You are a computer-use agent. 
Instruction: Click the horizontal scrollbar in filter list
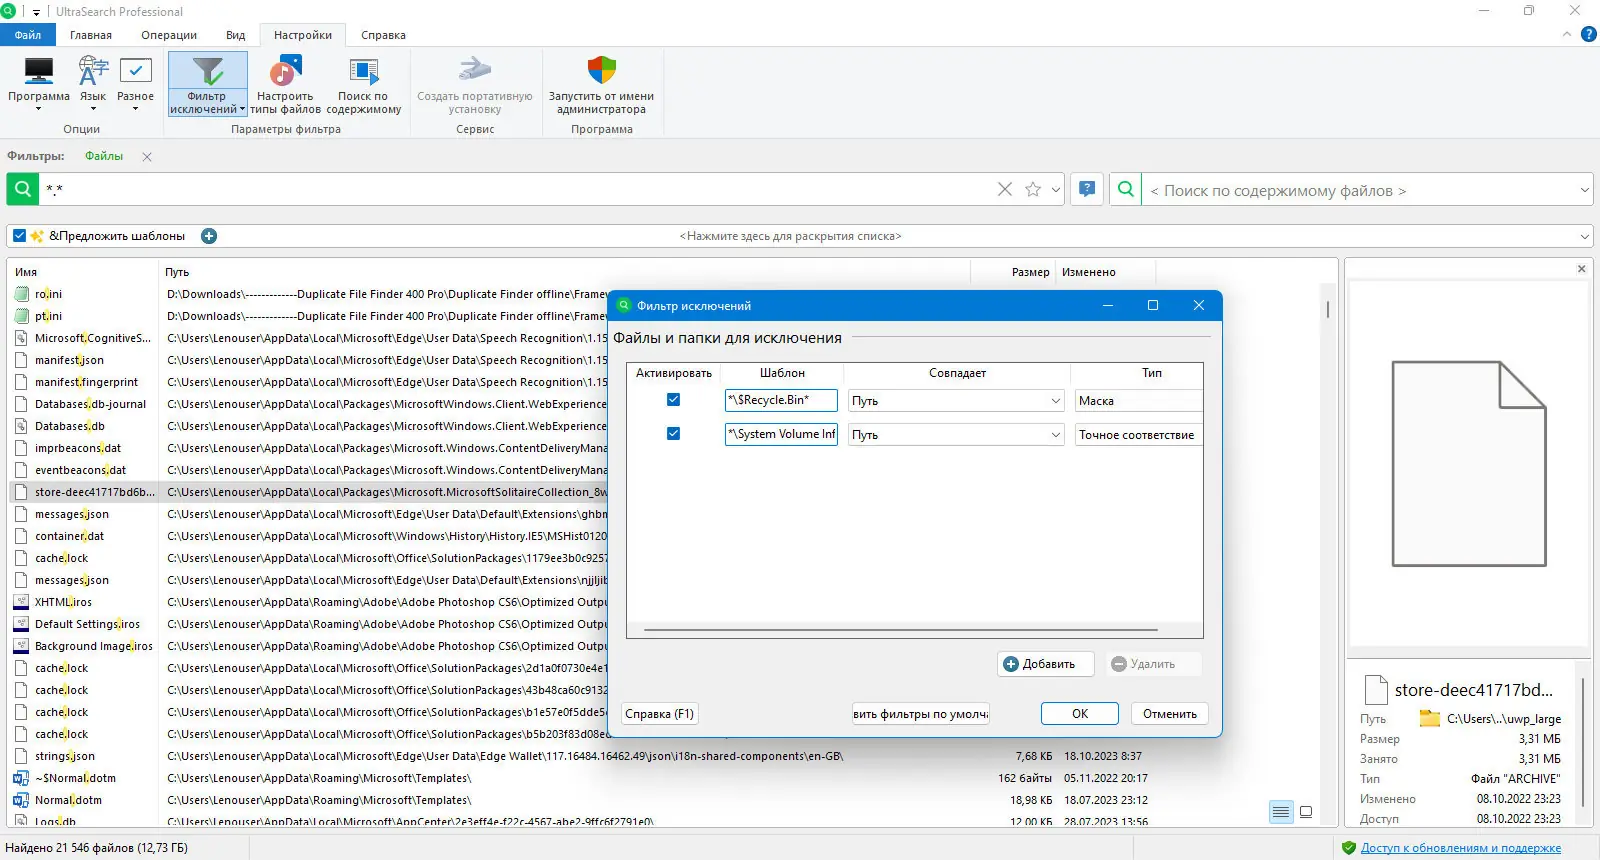click(900, 630)
